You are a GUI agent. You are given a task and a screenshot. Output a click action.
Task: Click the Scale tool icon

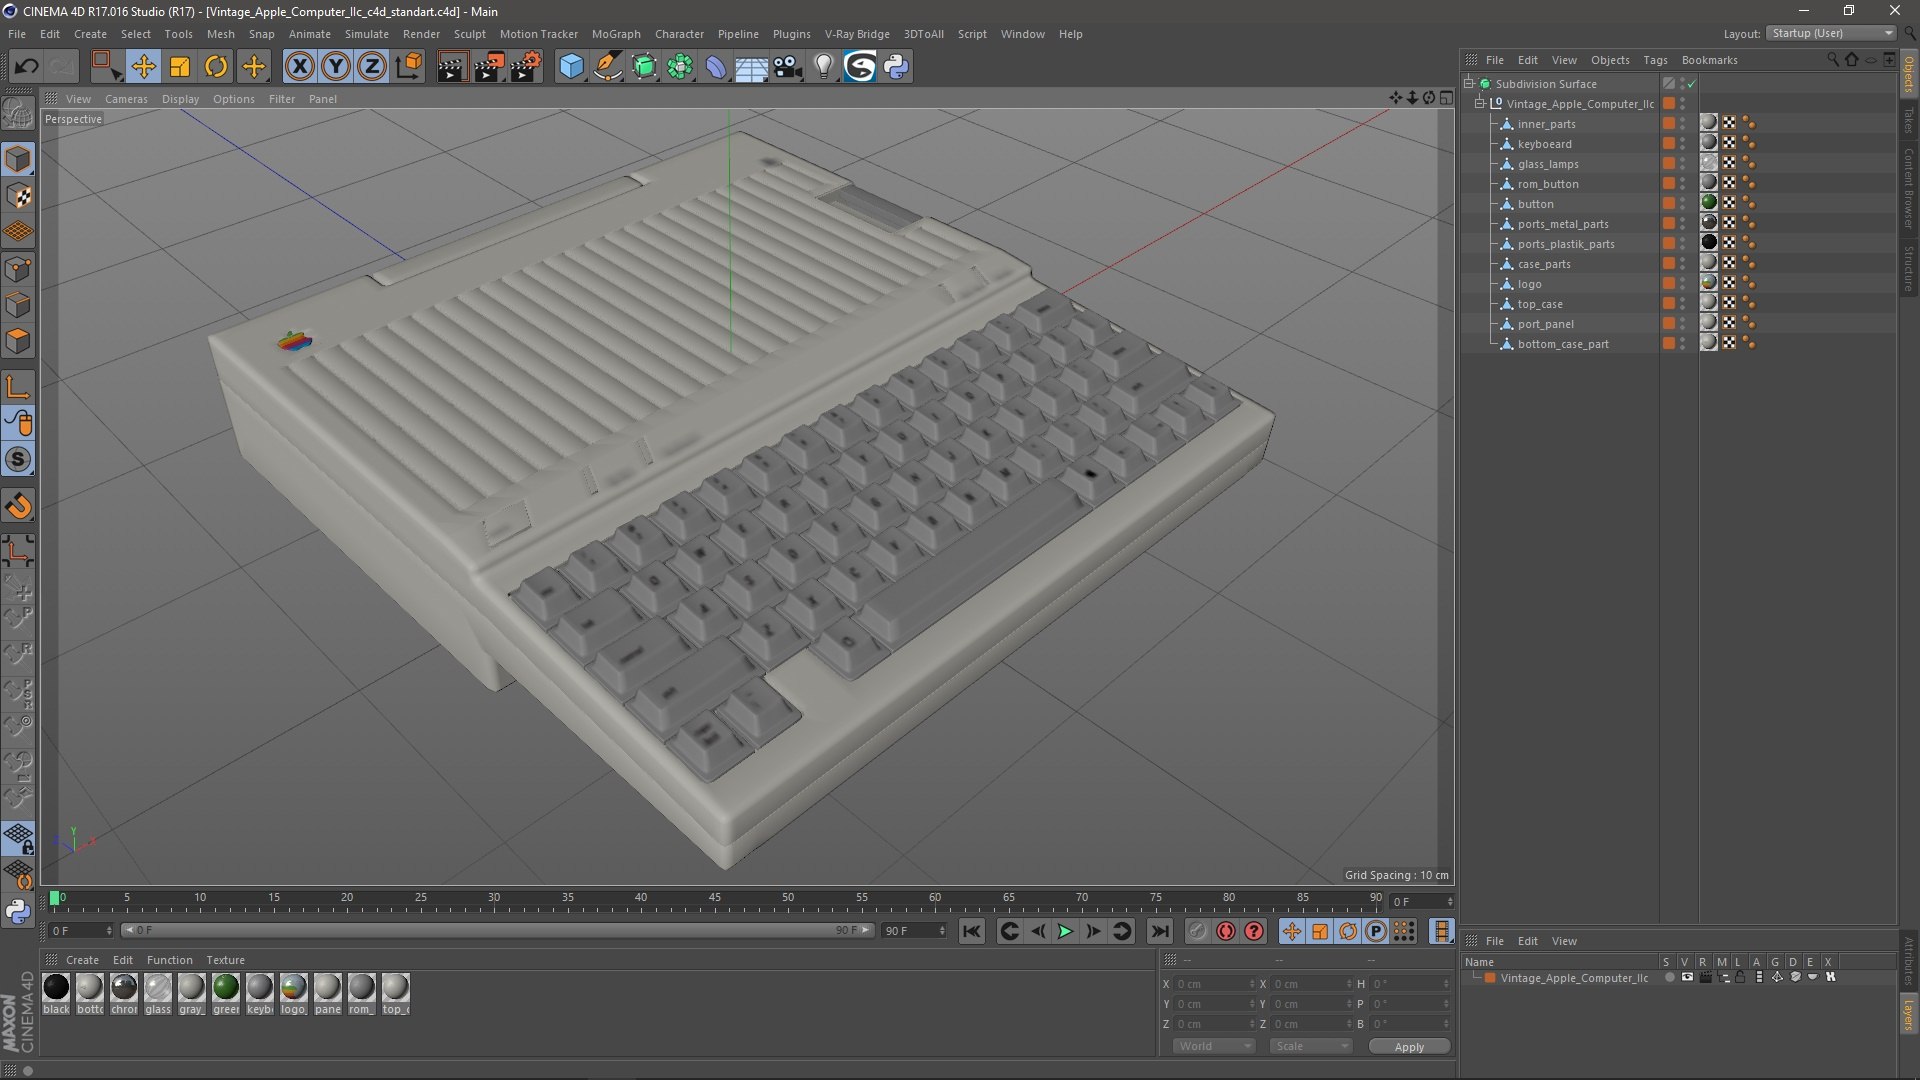180,67
